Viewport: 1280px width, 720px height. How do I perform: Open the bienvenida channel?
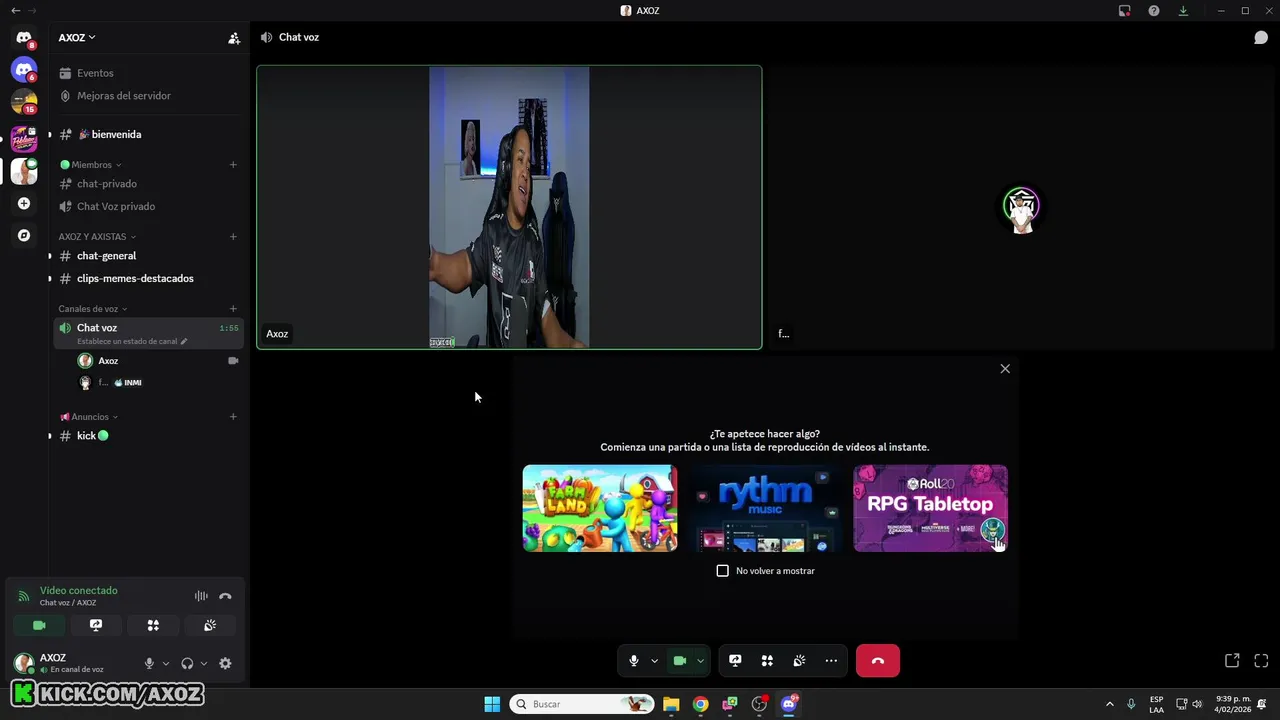pyautogui.click(x=148, y=134)
